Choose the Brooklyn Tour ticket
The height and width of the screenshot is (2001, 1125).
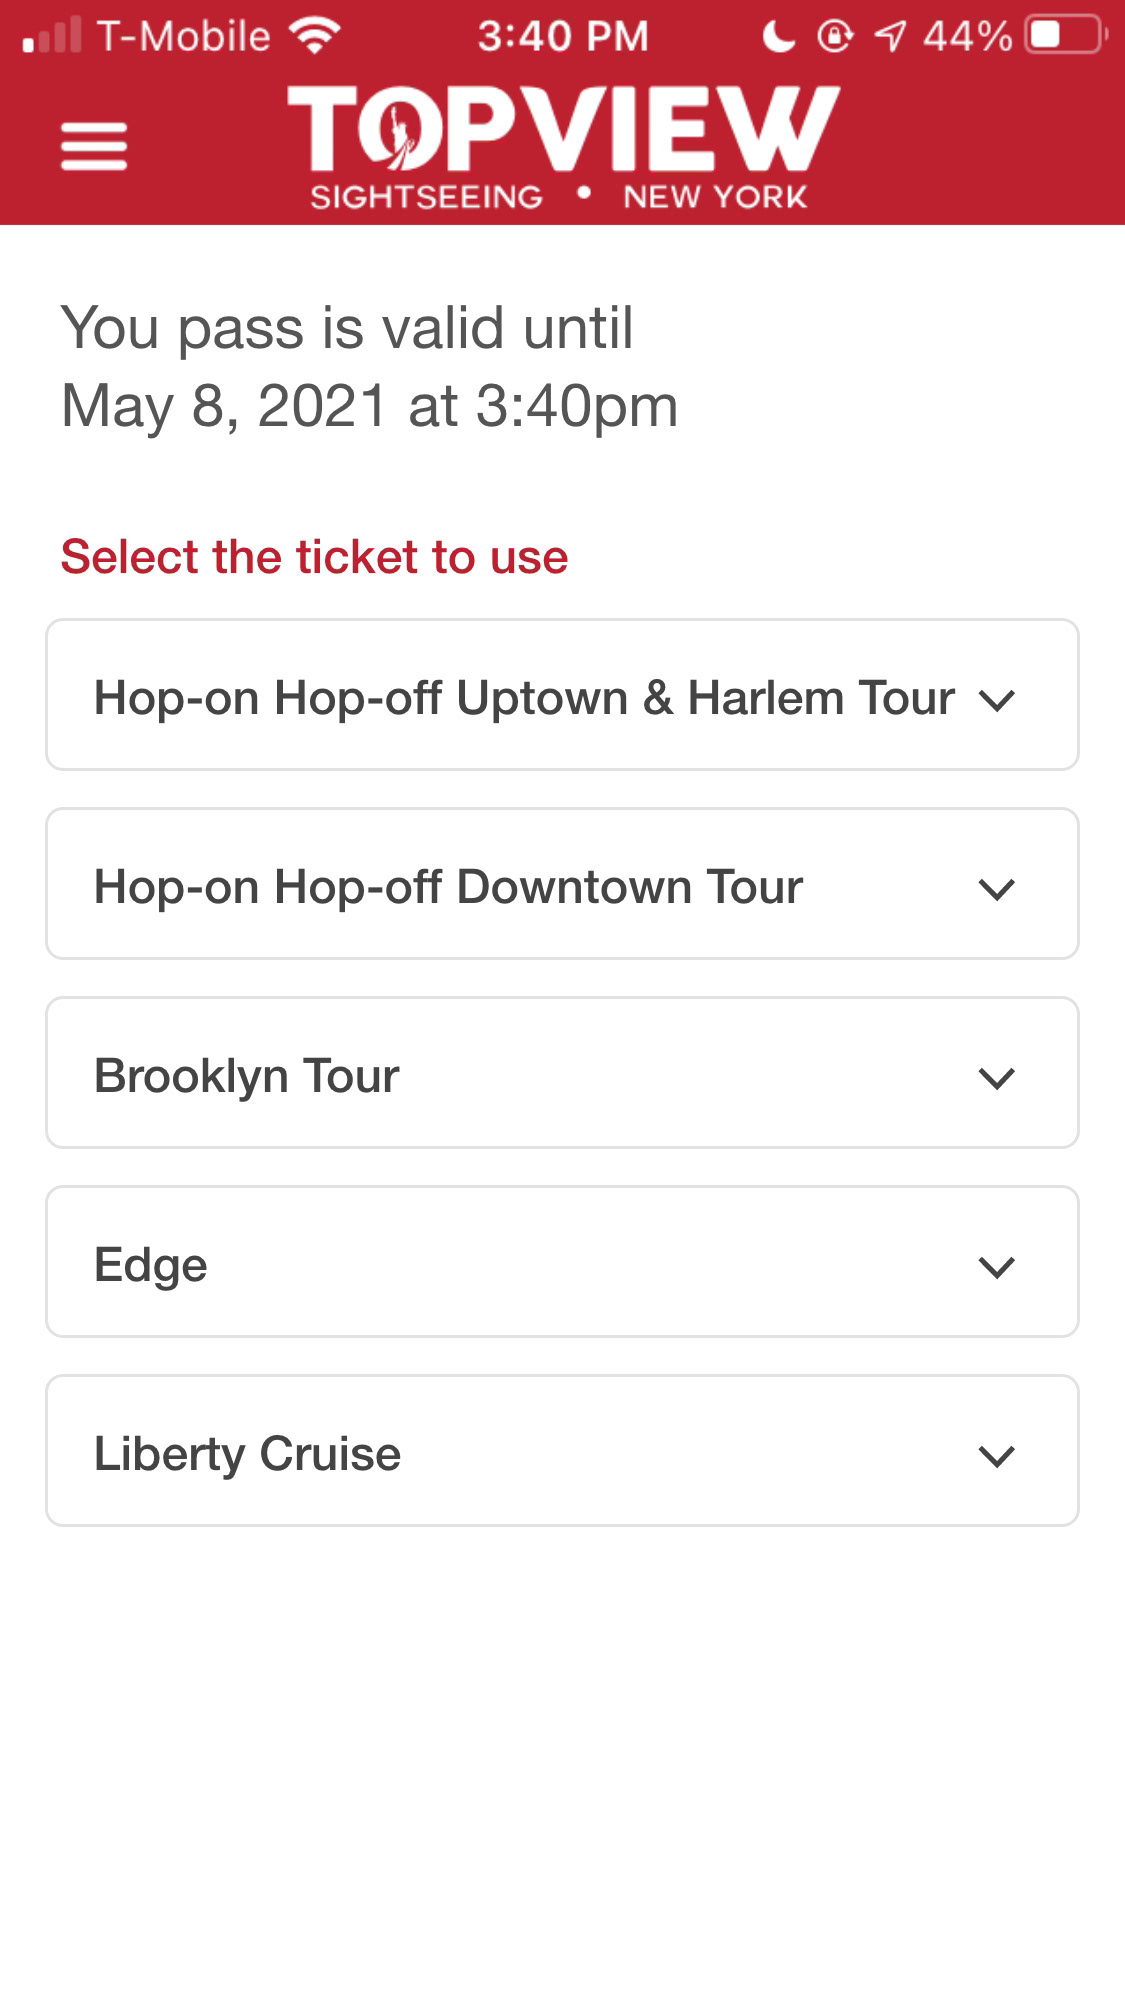coord(562,1073)
